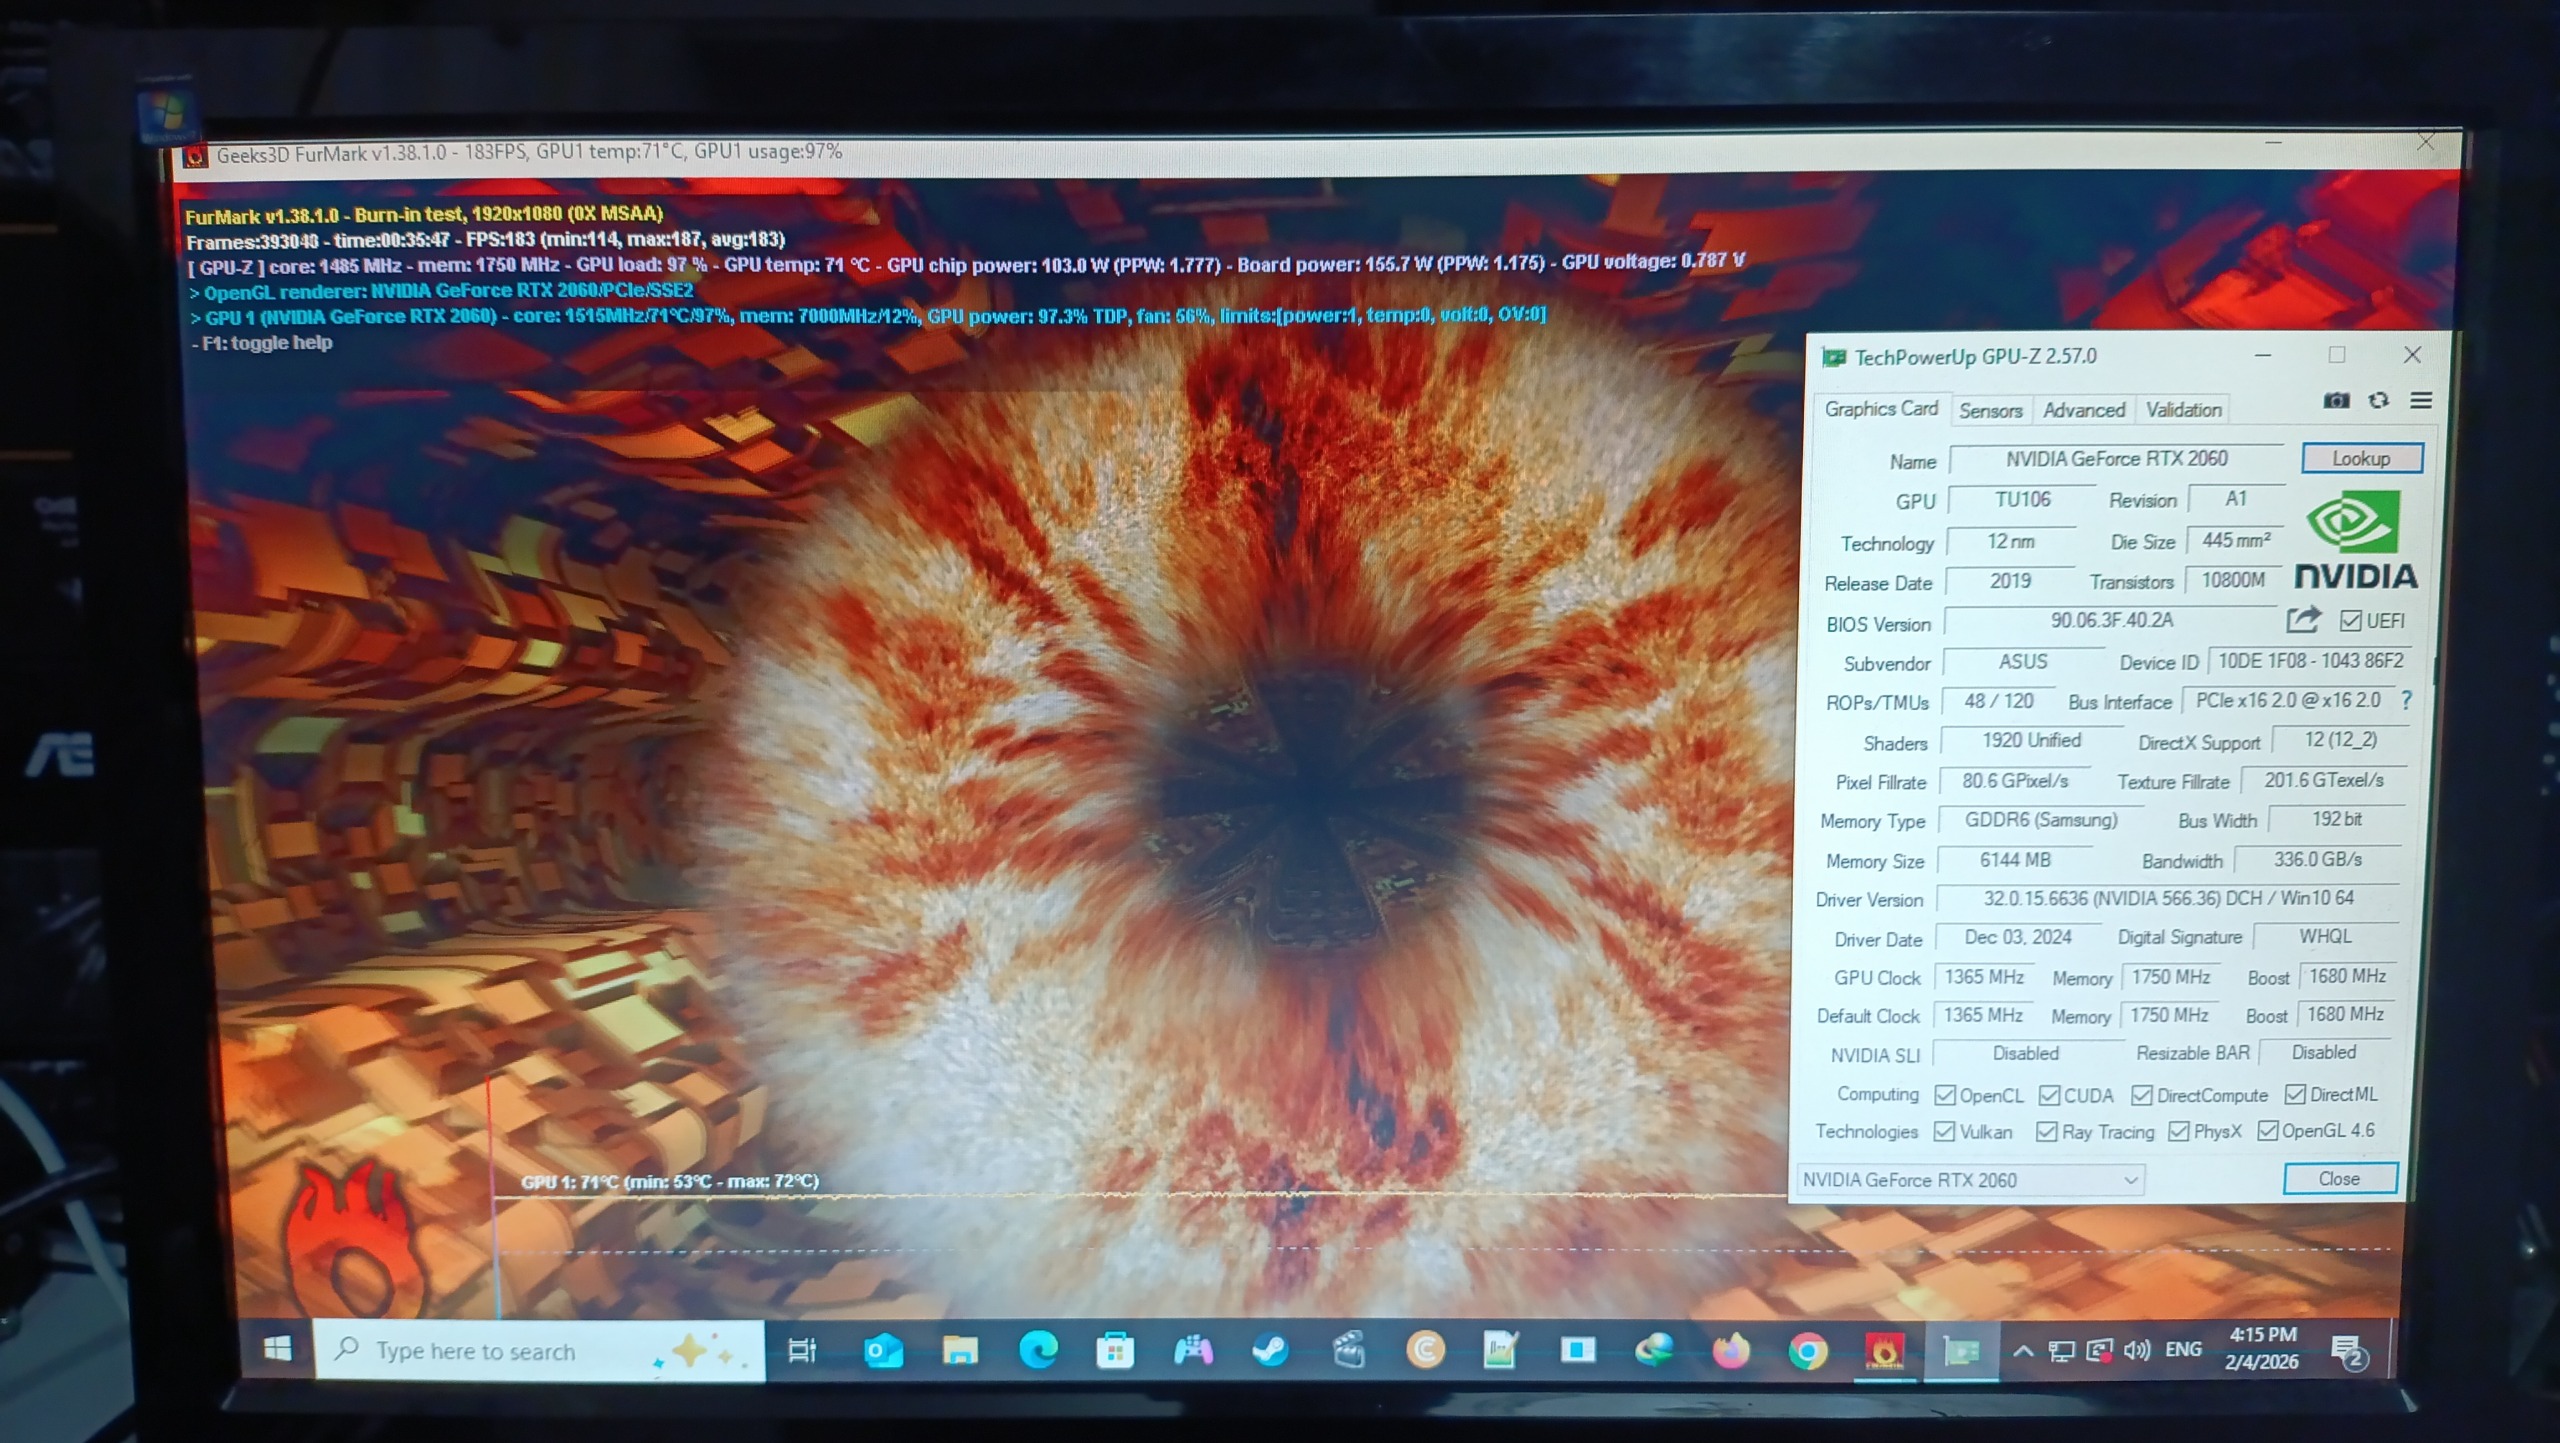Toggle the PhysX checkbox

(2179, 1131)
